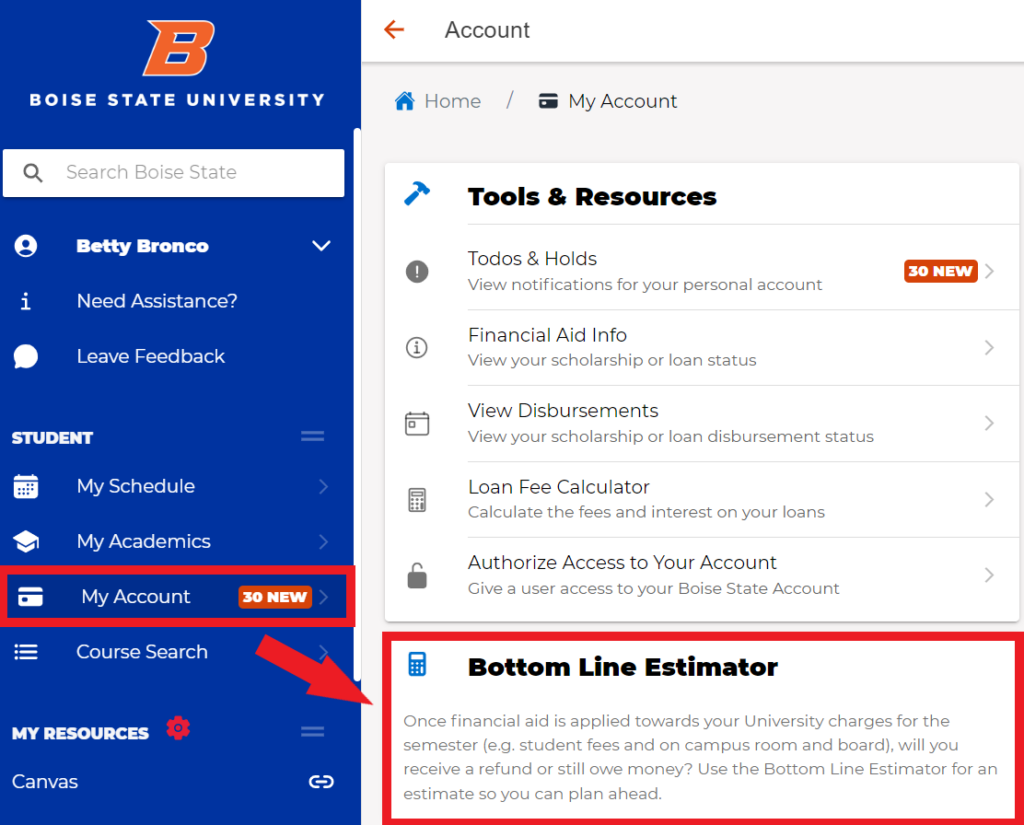This screenshot has height=825, width=1024.
Task: Click 'Calculate the fees and interest' description
Action: click(646, 512)
